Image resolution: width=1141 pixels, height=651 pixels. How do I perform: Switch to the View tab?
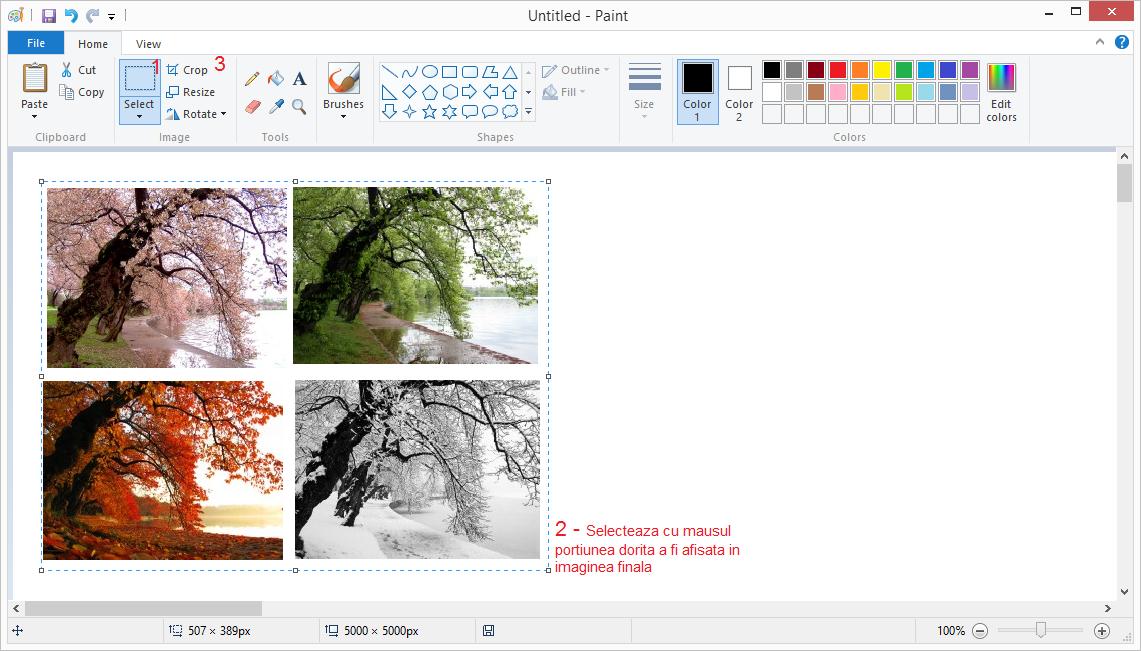pyautogui.click(x=148, y=44)
